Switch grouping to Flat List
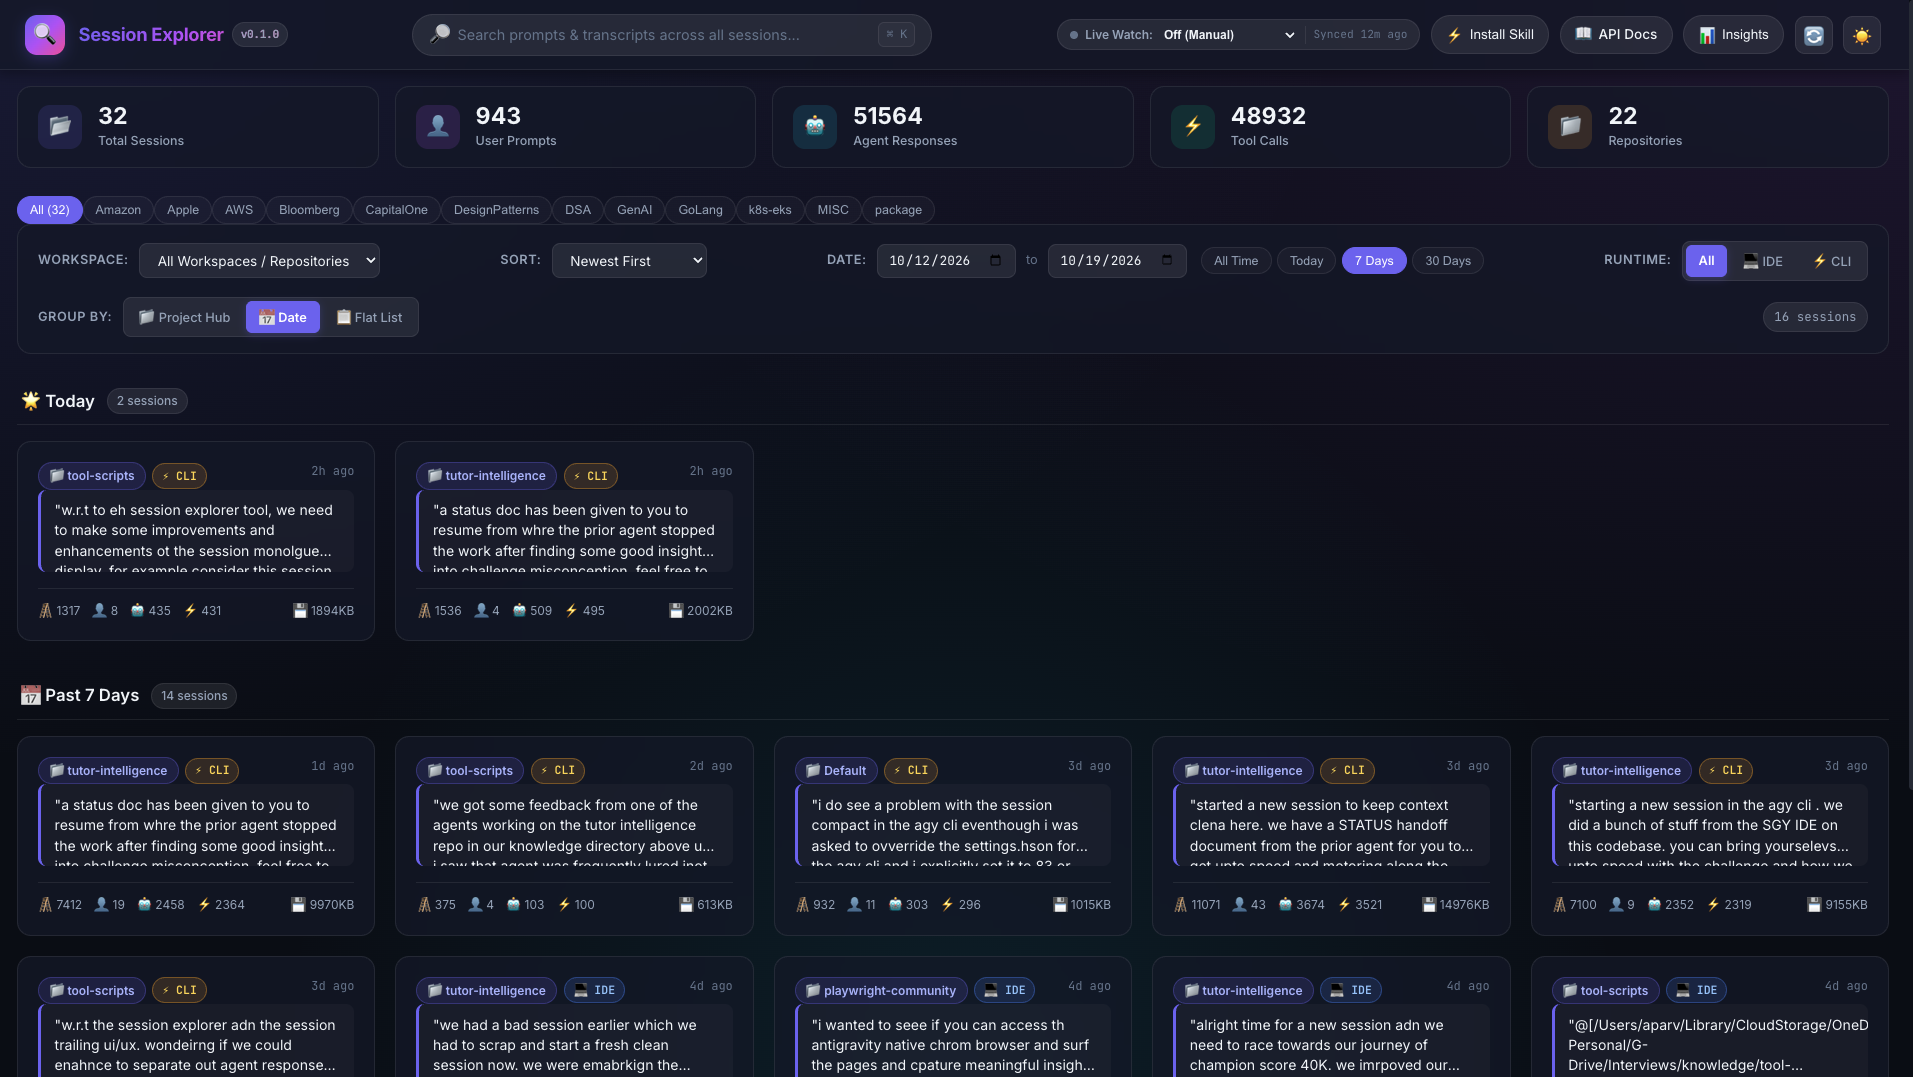Screen dimensions: 1913x1077 (x=369, y=317)
